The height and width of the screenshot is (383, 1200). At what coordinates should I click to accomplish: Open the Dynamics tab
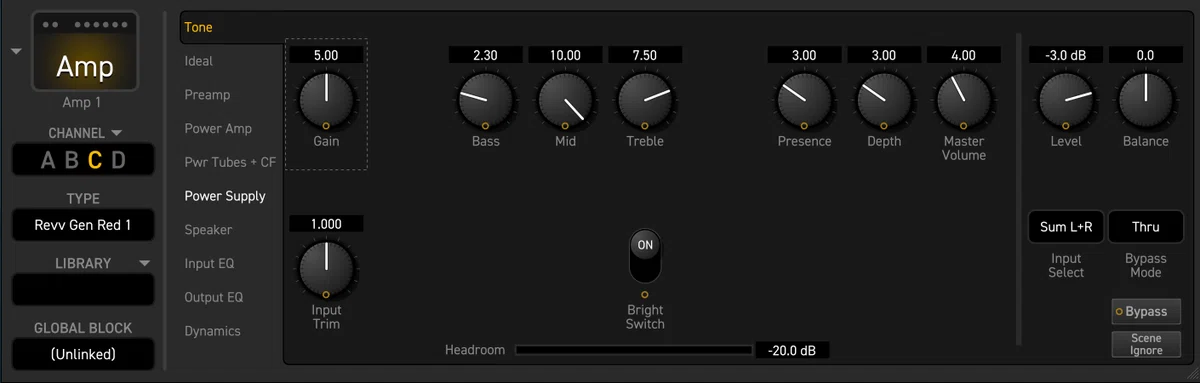coord(212,331)
